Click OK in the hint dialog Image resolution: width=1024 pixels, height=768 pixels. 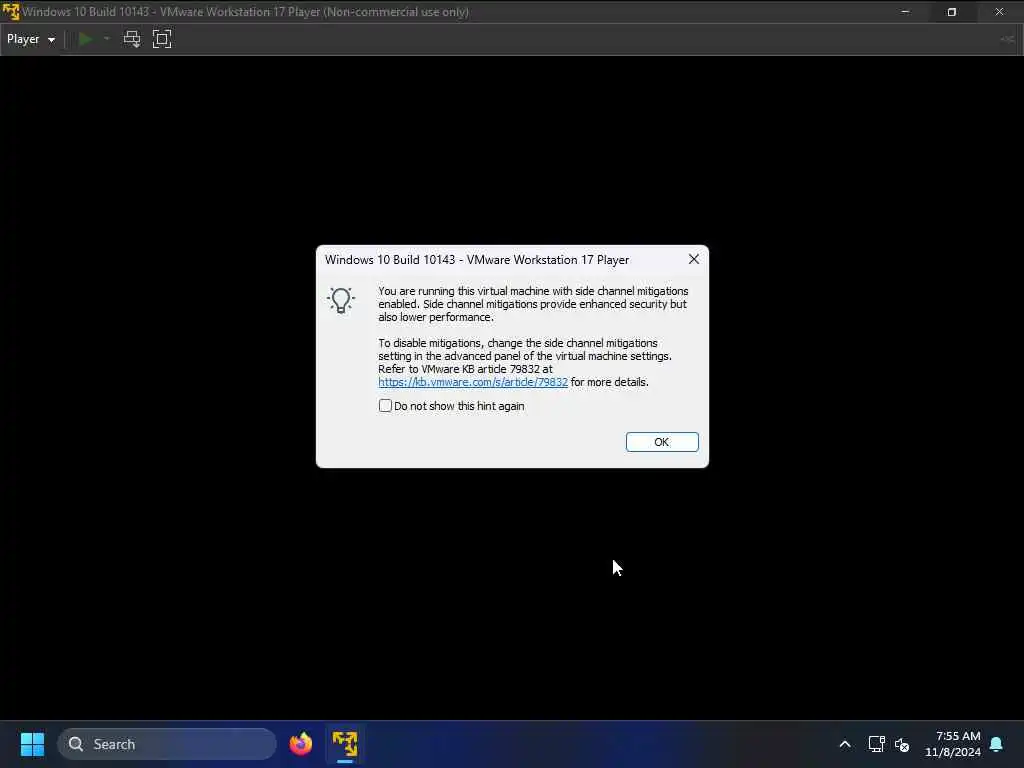click(x=662, y=442)
